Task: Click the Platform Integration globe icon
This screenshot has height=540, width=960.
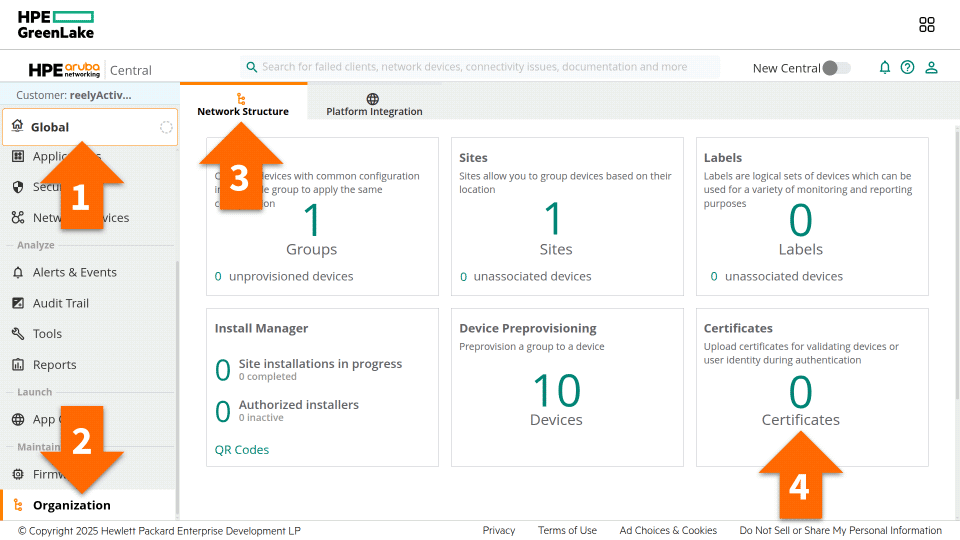Action: 372,99
